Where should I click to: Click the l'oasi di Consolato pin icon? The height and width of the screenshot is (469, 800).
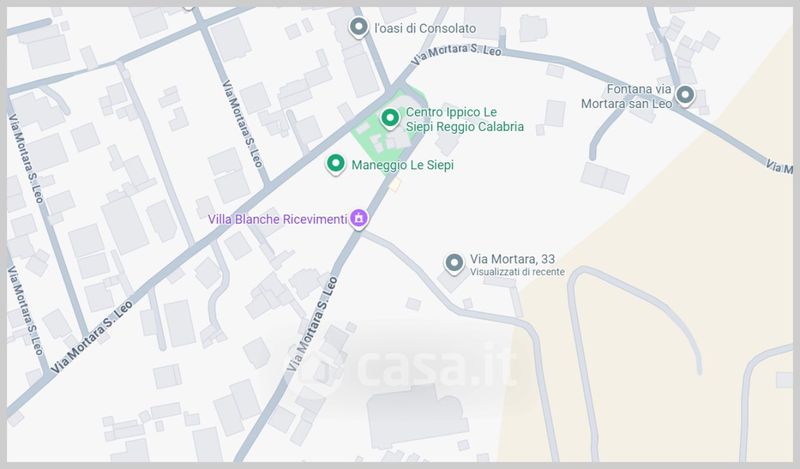[359, 27]
